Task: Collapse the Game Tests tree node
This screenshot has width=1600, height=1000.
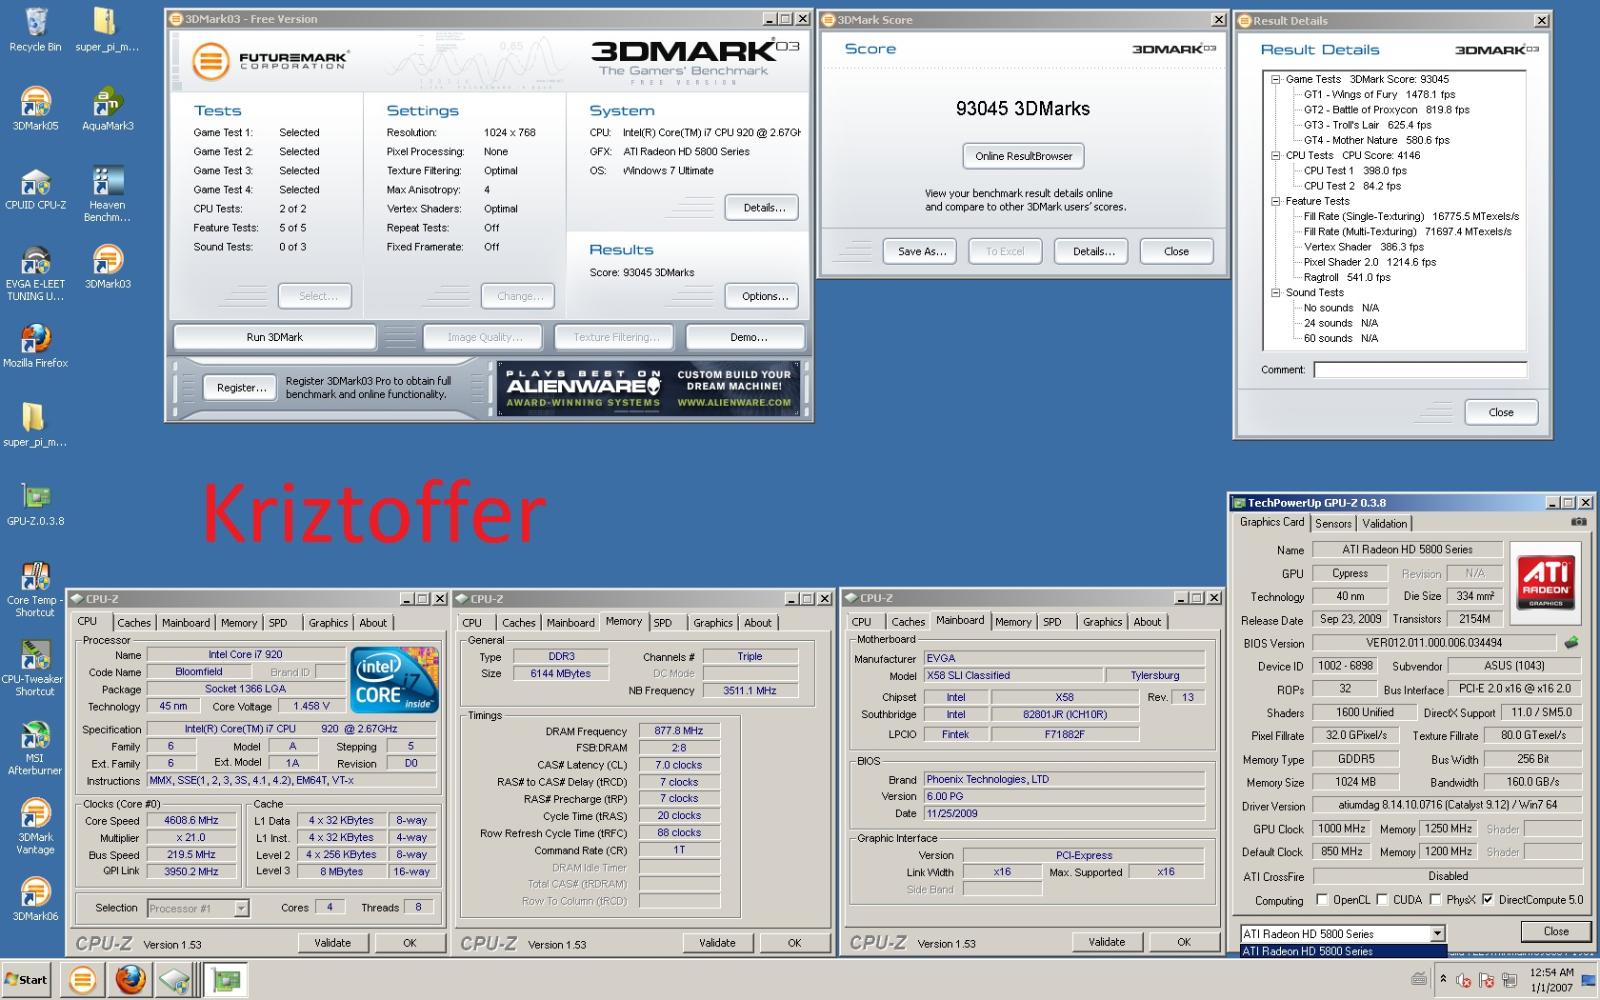Action: click(x=1276, y=79)
